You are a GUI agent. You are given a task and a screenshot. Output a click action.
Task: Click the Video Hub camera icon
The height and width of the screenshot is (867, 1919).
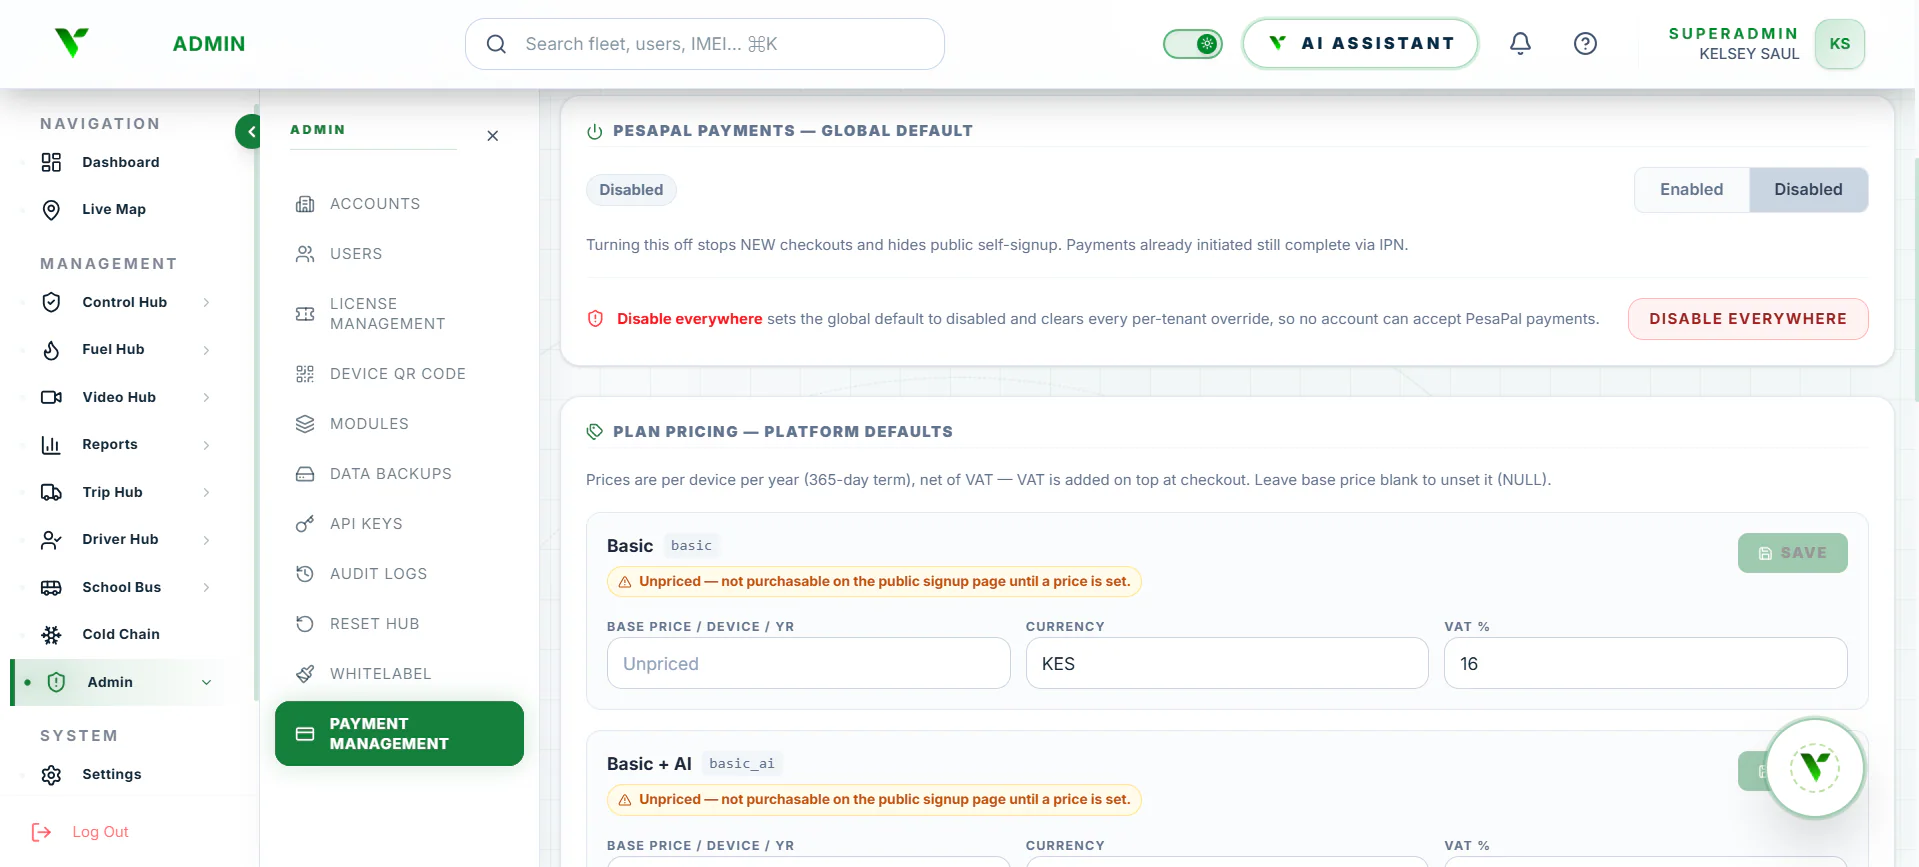[x=51, y=397]
